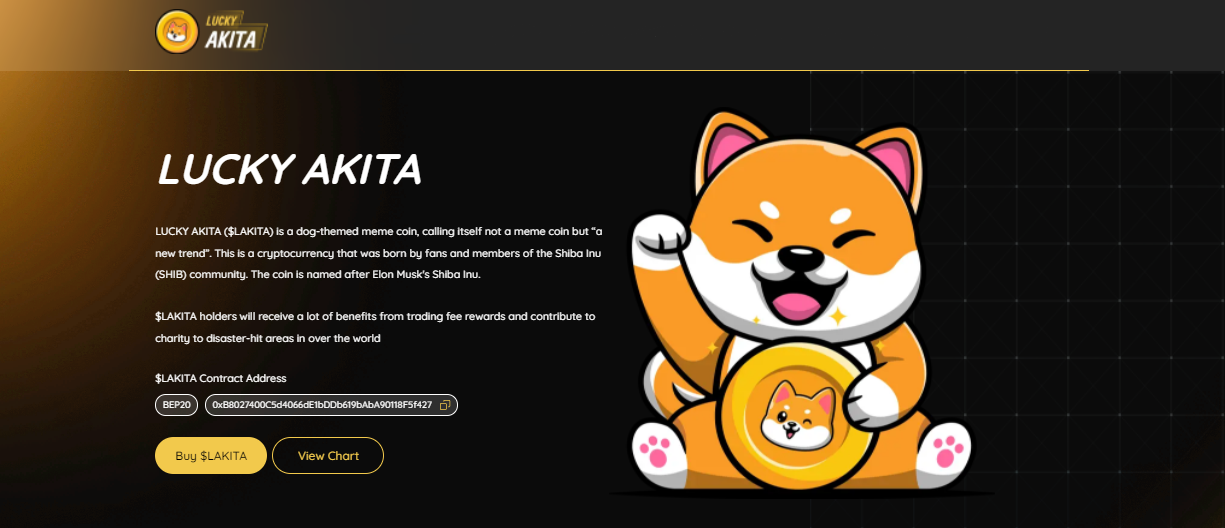Click the Lucky Akita logo in header

(211, 31)
